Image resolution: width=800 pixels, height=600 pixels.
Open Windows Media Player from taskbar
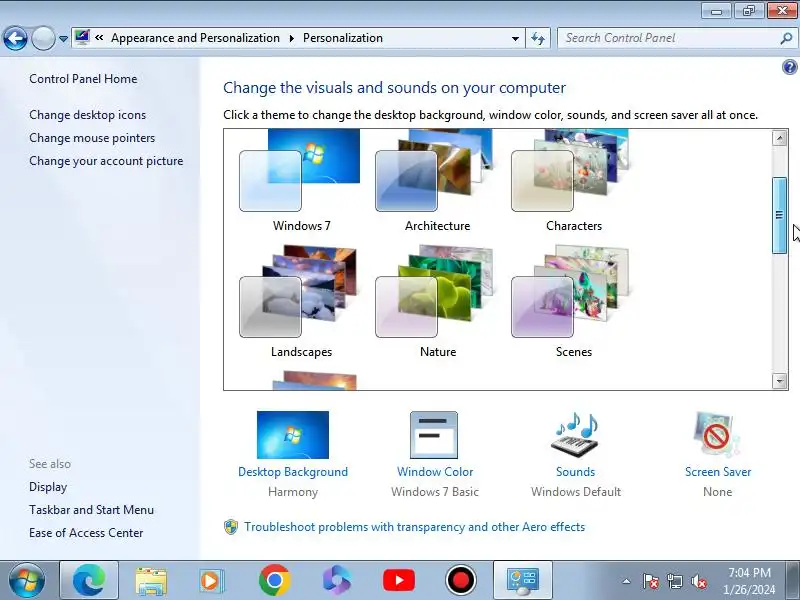pos(211,581)
